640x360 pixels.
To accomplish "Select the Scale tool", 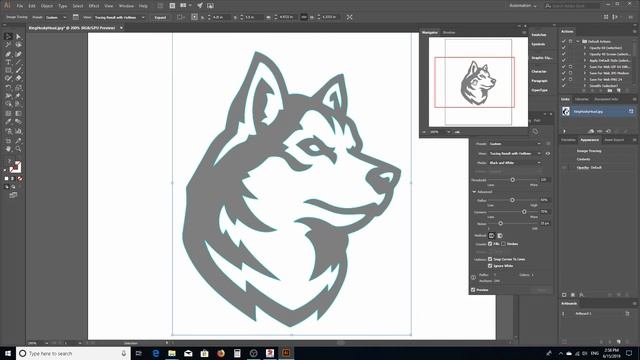I will 18,88.
